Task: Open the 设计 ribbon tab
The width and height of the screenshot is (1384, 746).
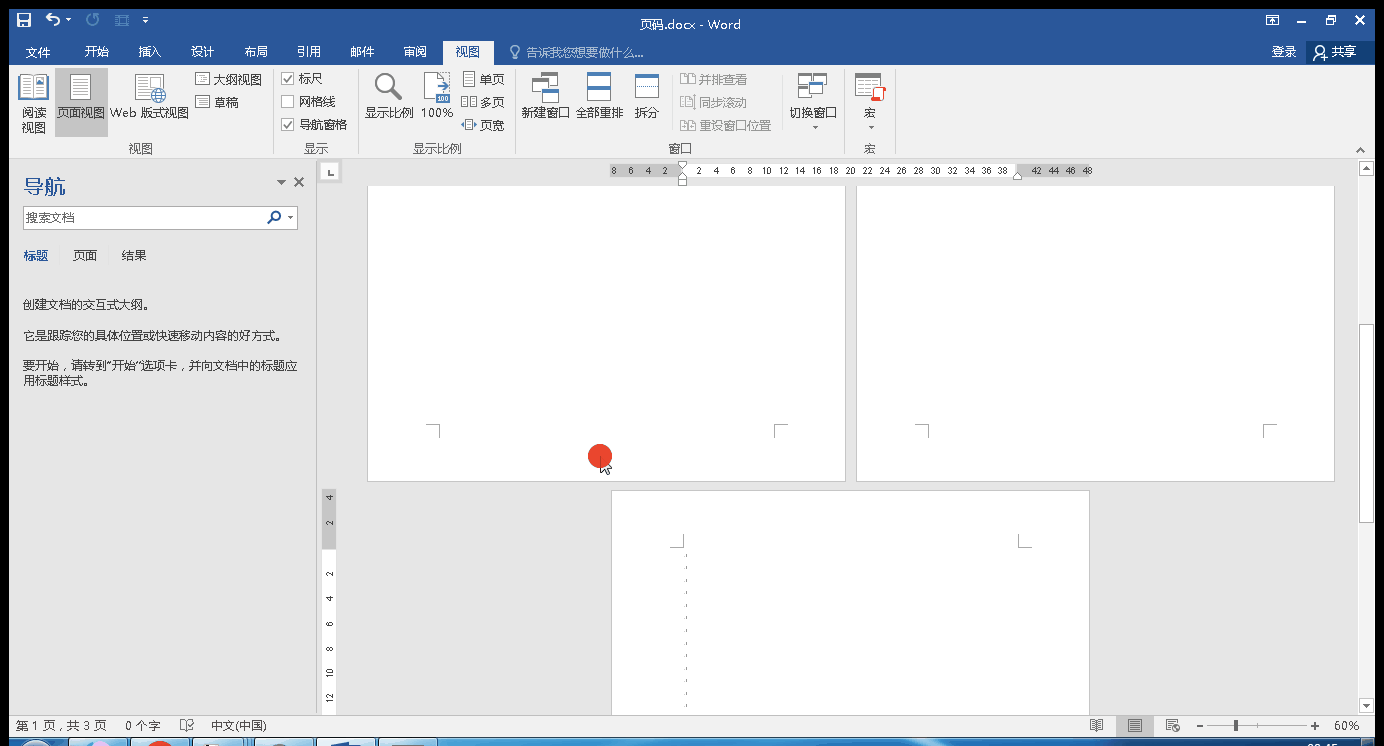Action: click(x=202, y=52)
